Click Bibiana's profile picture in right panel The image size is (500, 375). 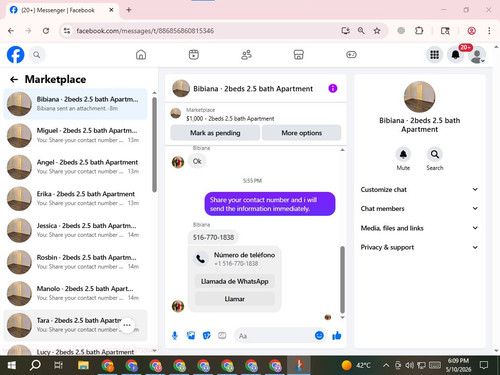click(x=419, y=97)
